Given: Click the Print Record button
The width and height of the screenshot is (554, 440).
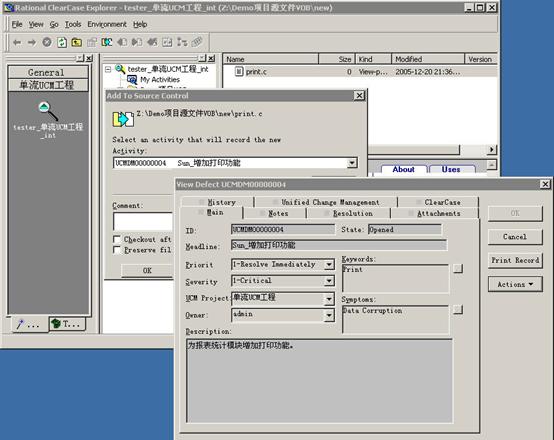Looking at the screenshot, I should coord(515,260).
